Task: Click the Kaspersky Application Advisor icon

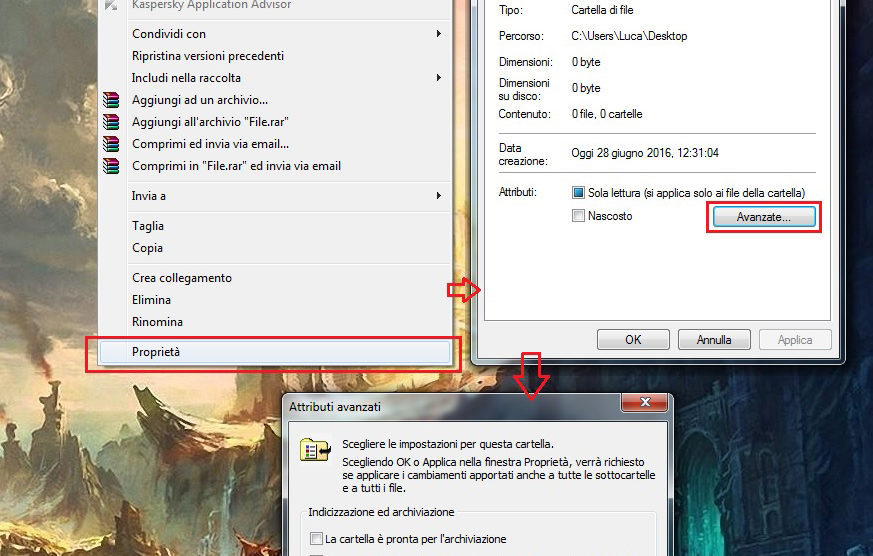Action: [111, 5]
